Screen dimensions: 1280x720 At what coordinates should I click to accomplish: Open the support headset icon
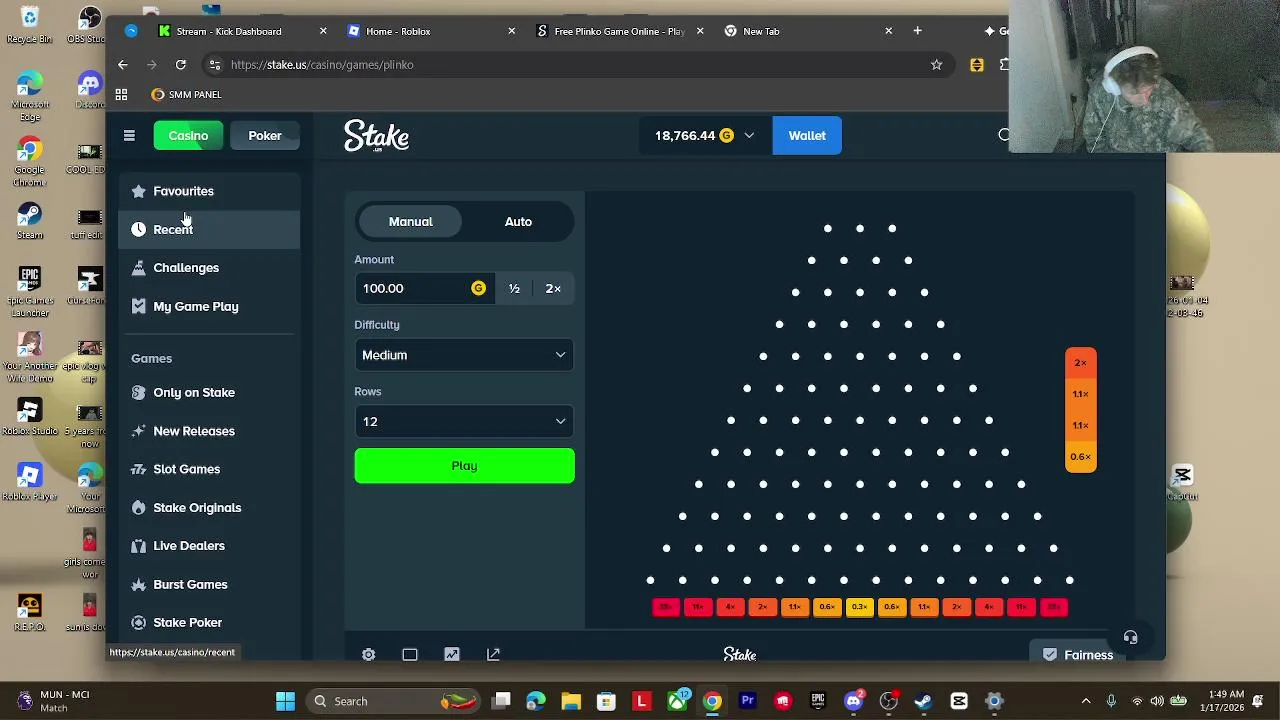click(x=1130, y=637)
